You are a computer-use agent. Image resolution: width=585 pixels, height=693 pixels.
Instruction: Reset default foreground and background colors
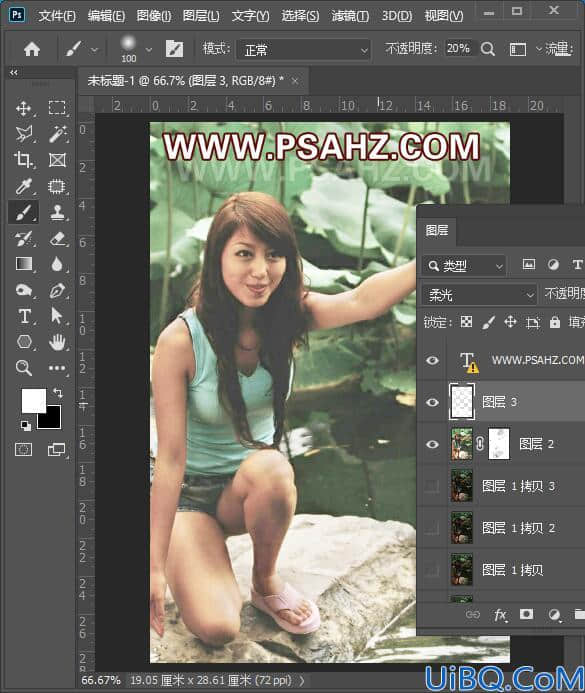26,425
